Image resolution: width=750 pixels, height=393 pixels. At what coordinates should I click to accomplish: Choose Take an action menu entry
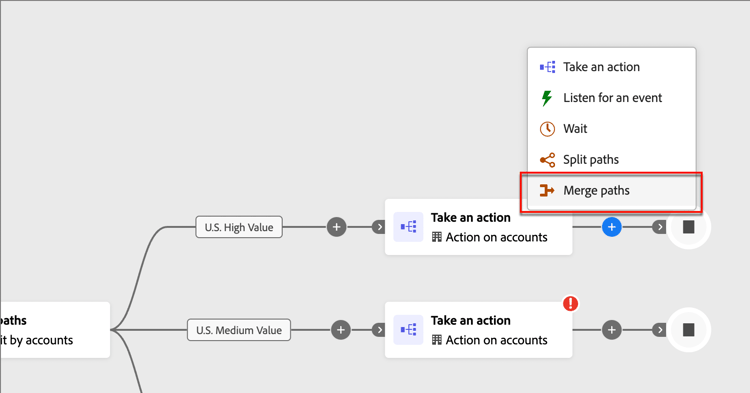point(611,67)
